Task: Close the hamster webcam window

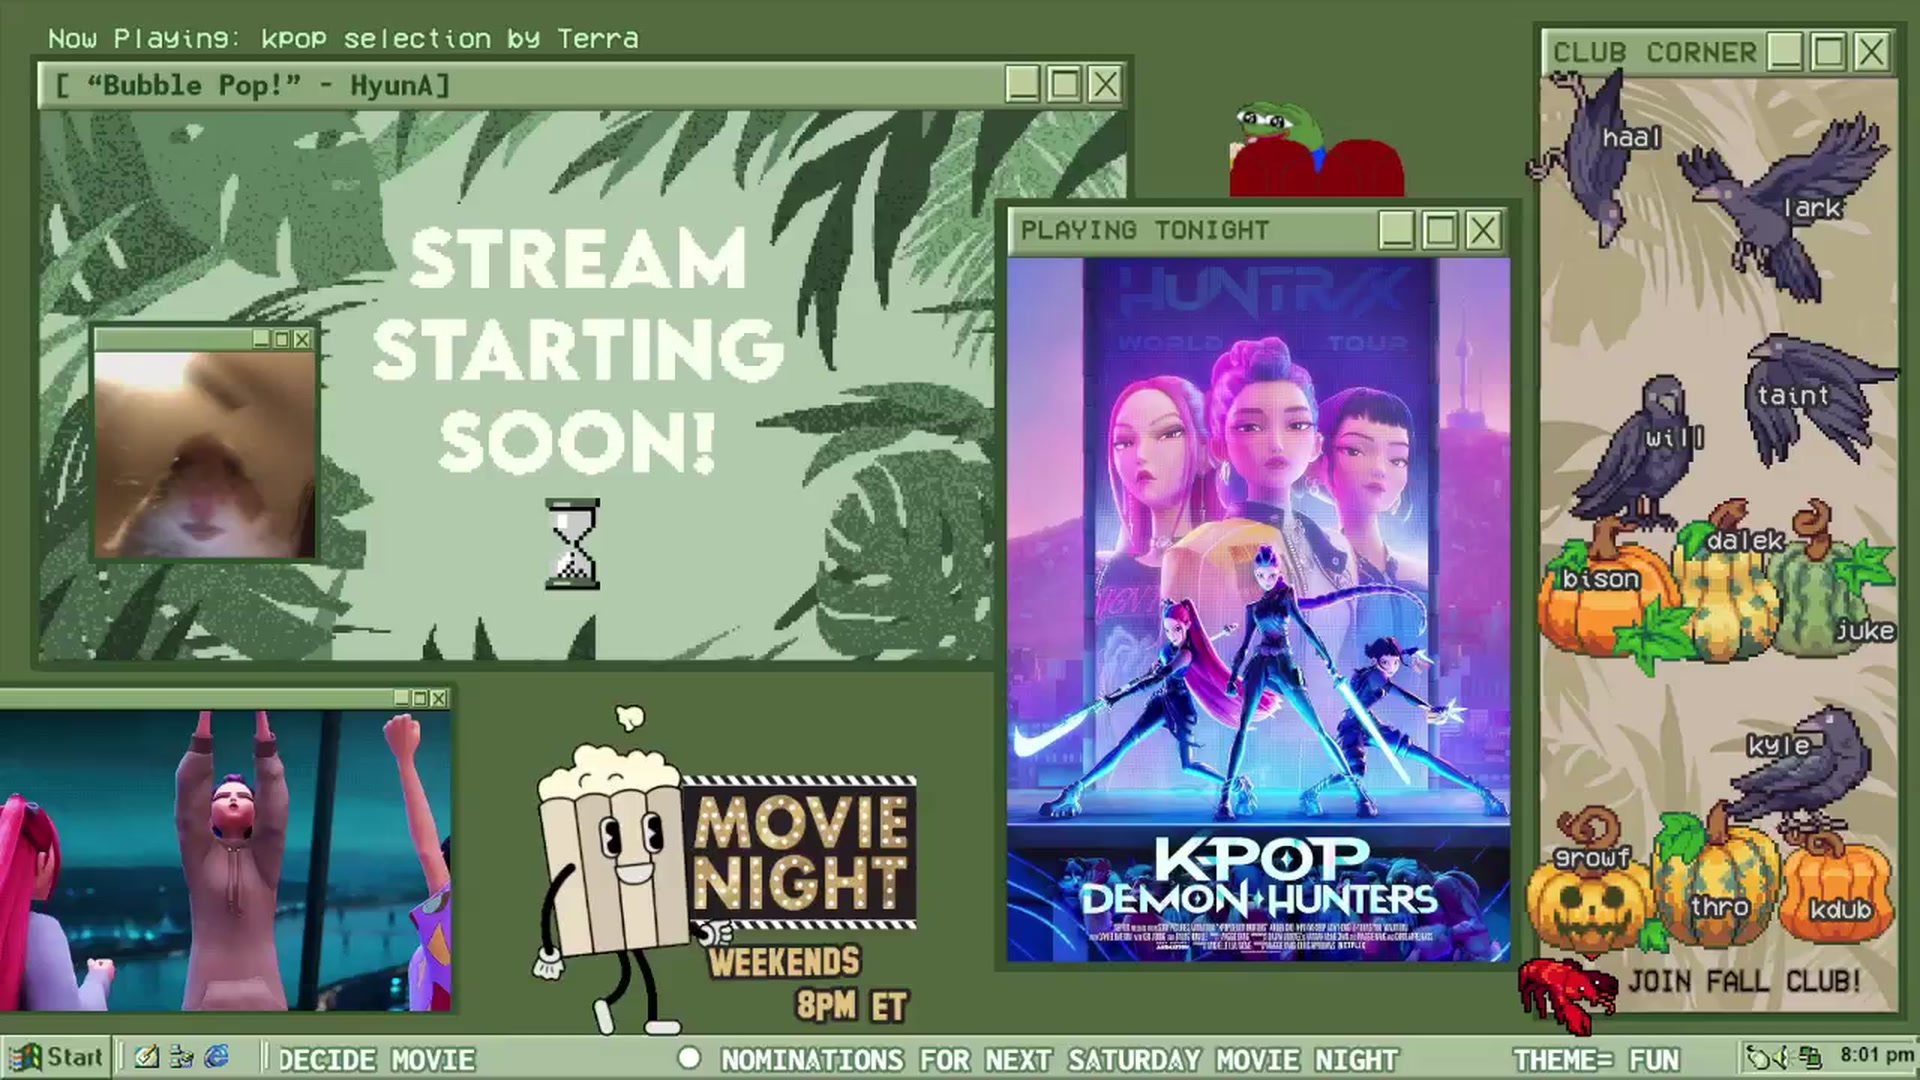Action: [x=302, y=340]
